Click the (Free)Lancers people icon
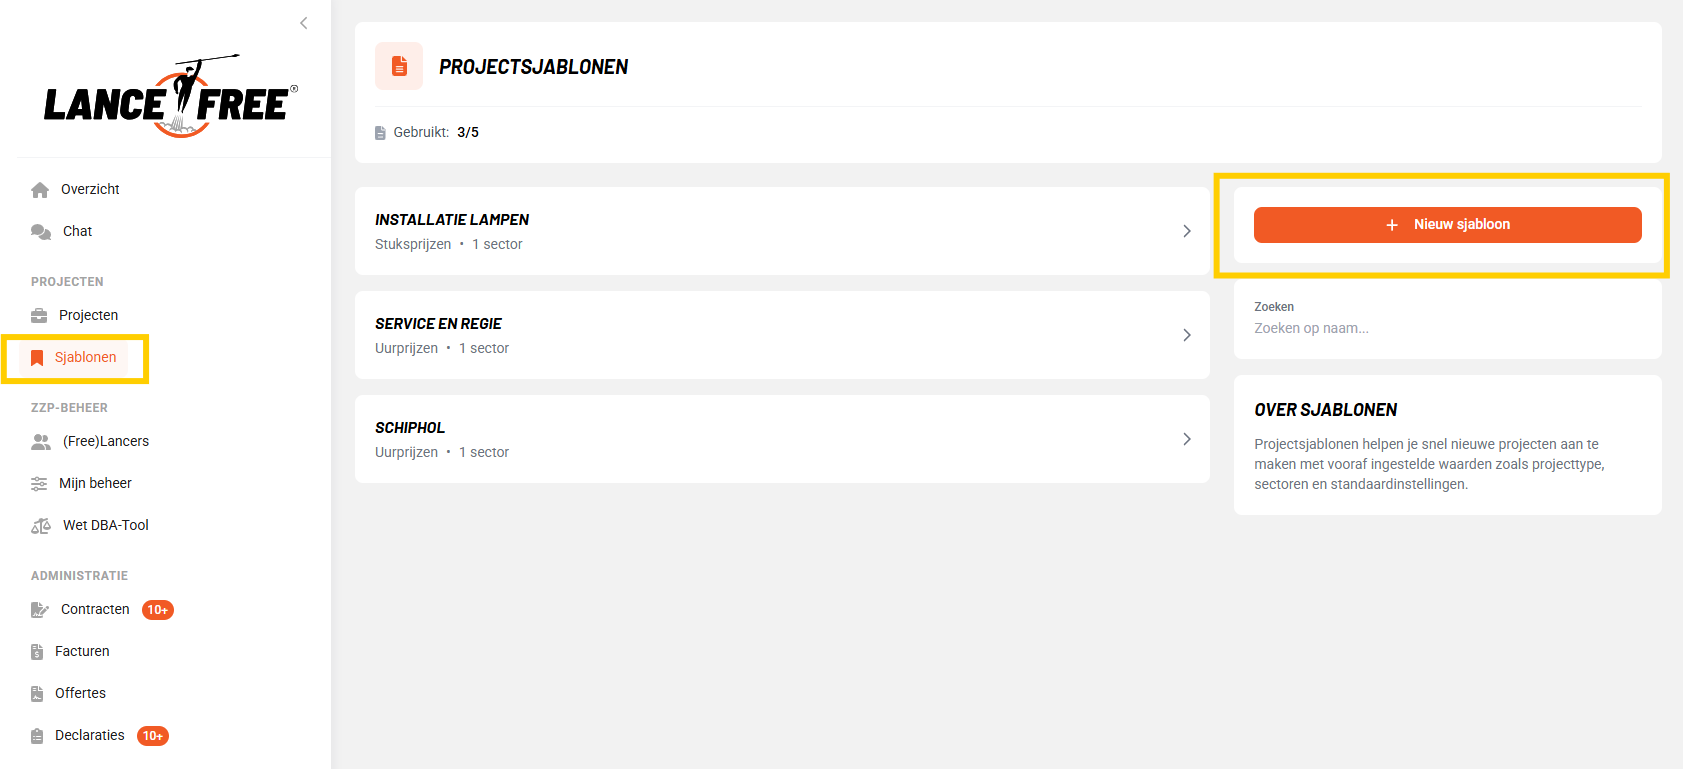1683x769 pixels. click(x=41, y=442)
